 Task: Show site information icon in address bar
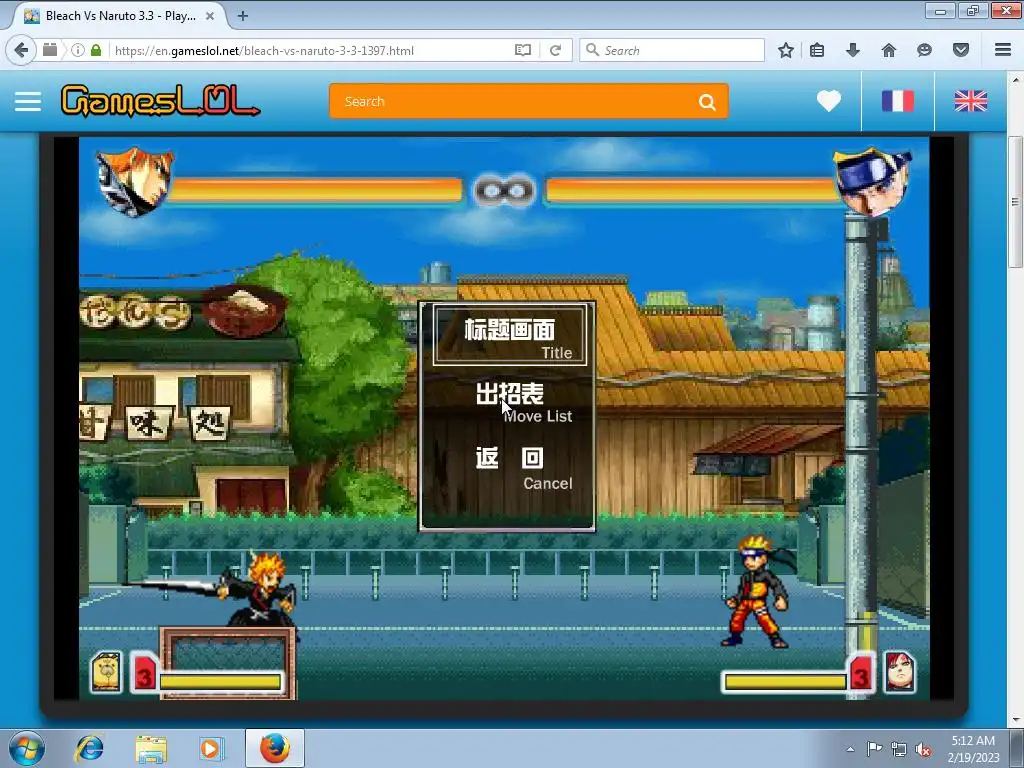click(x=77, y=50)
